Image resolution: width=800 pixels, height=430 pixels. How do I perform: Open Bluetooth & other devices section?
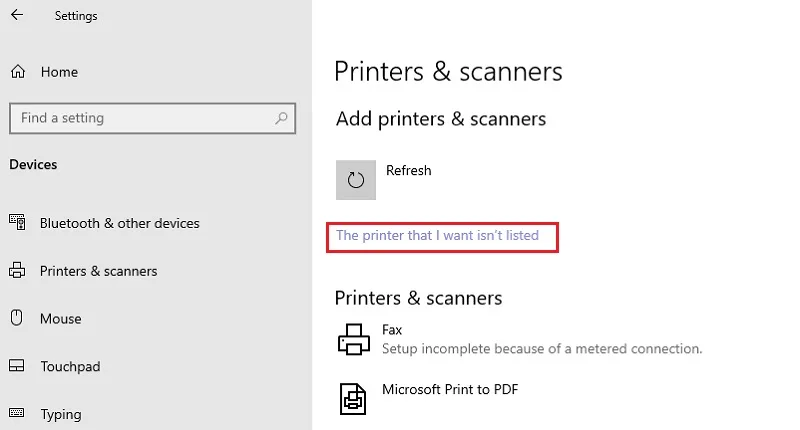119,223
